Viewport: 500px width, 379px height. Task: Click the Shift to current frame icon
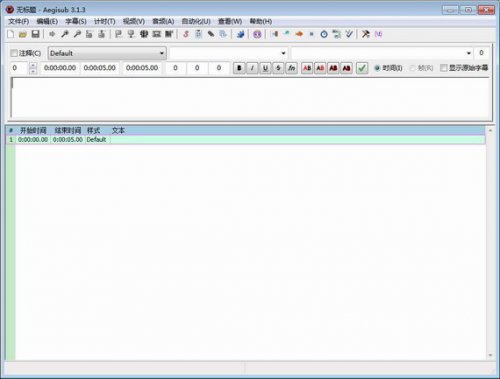pos(169,34)
